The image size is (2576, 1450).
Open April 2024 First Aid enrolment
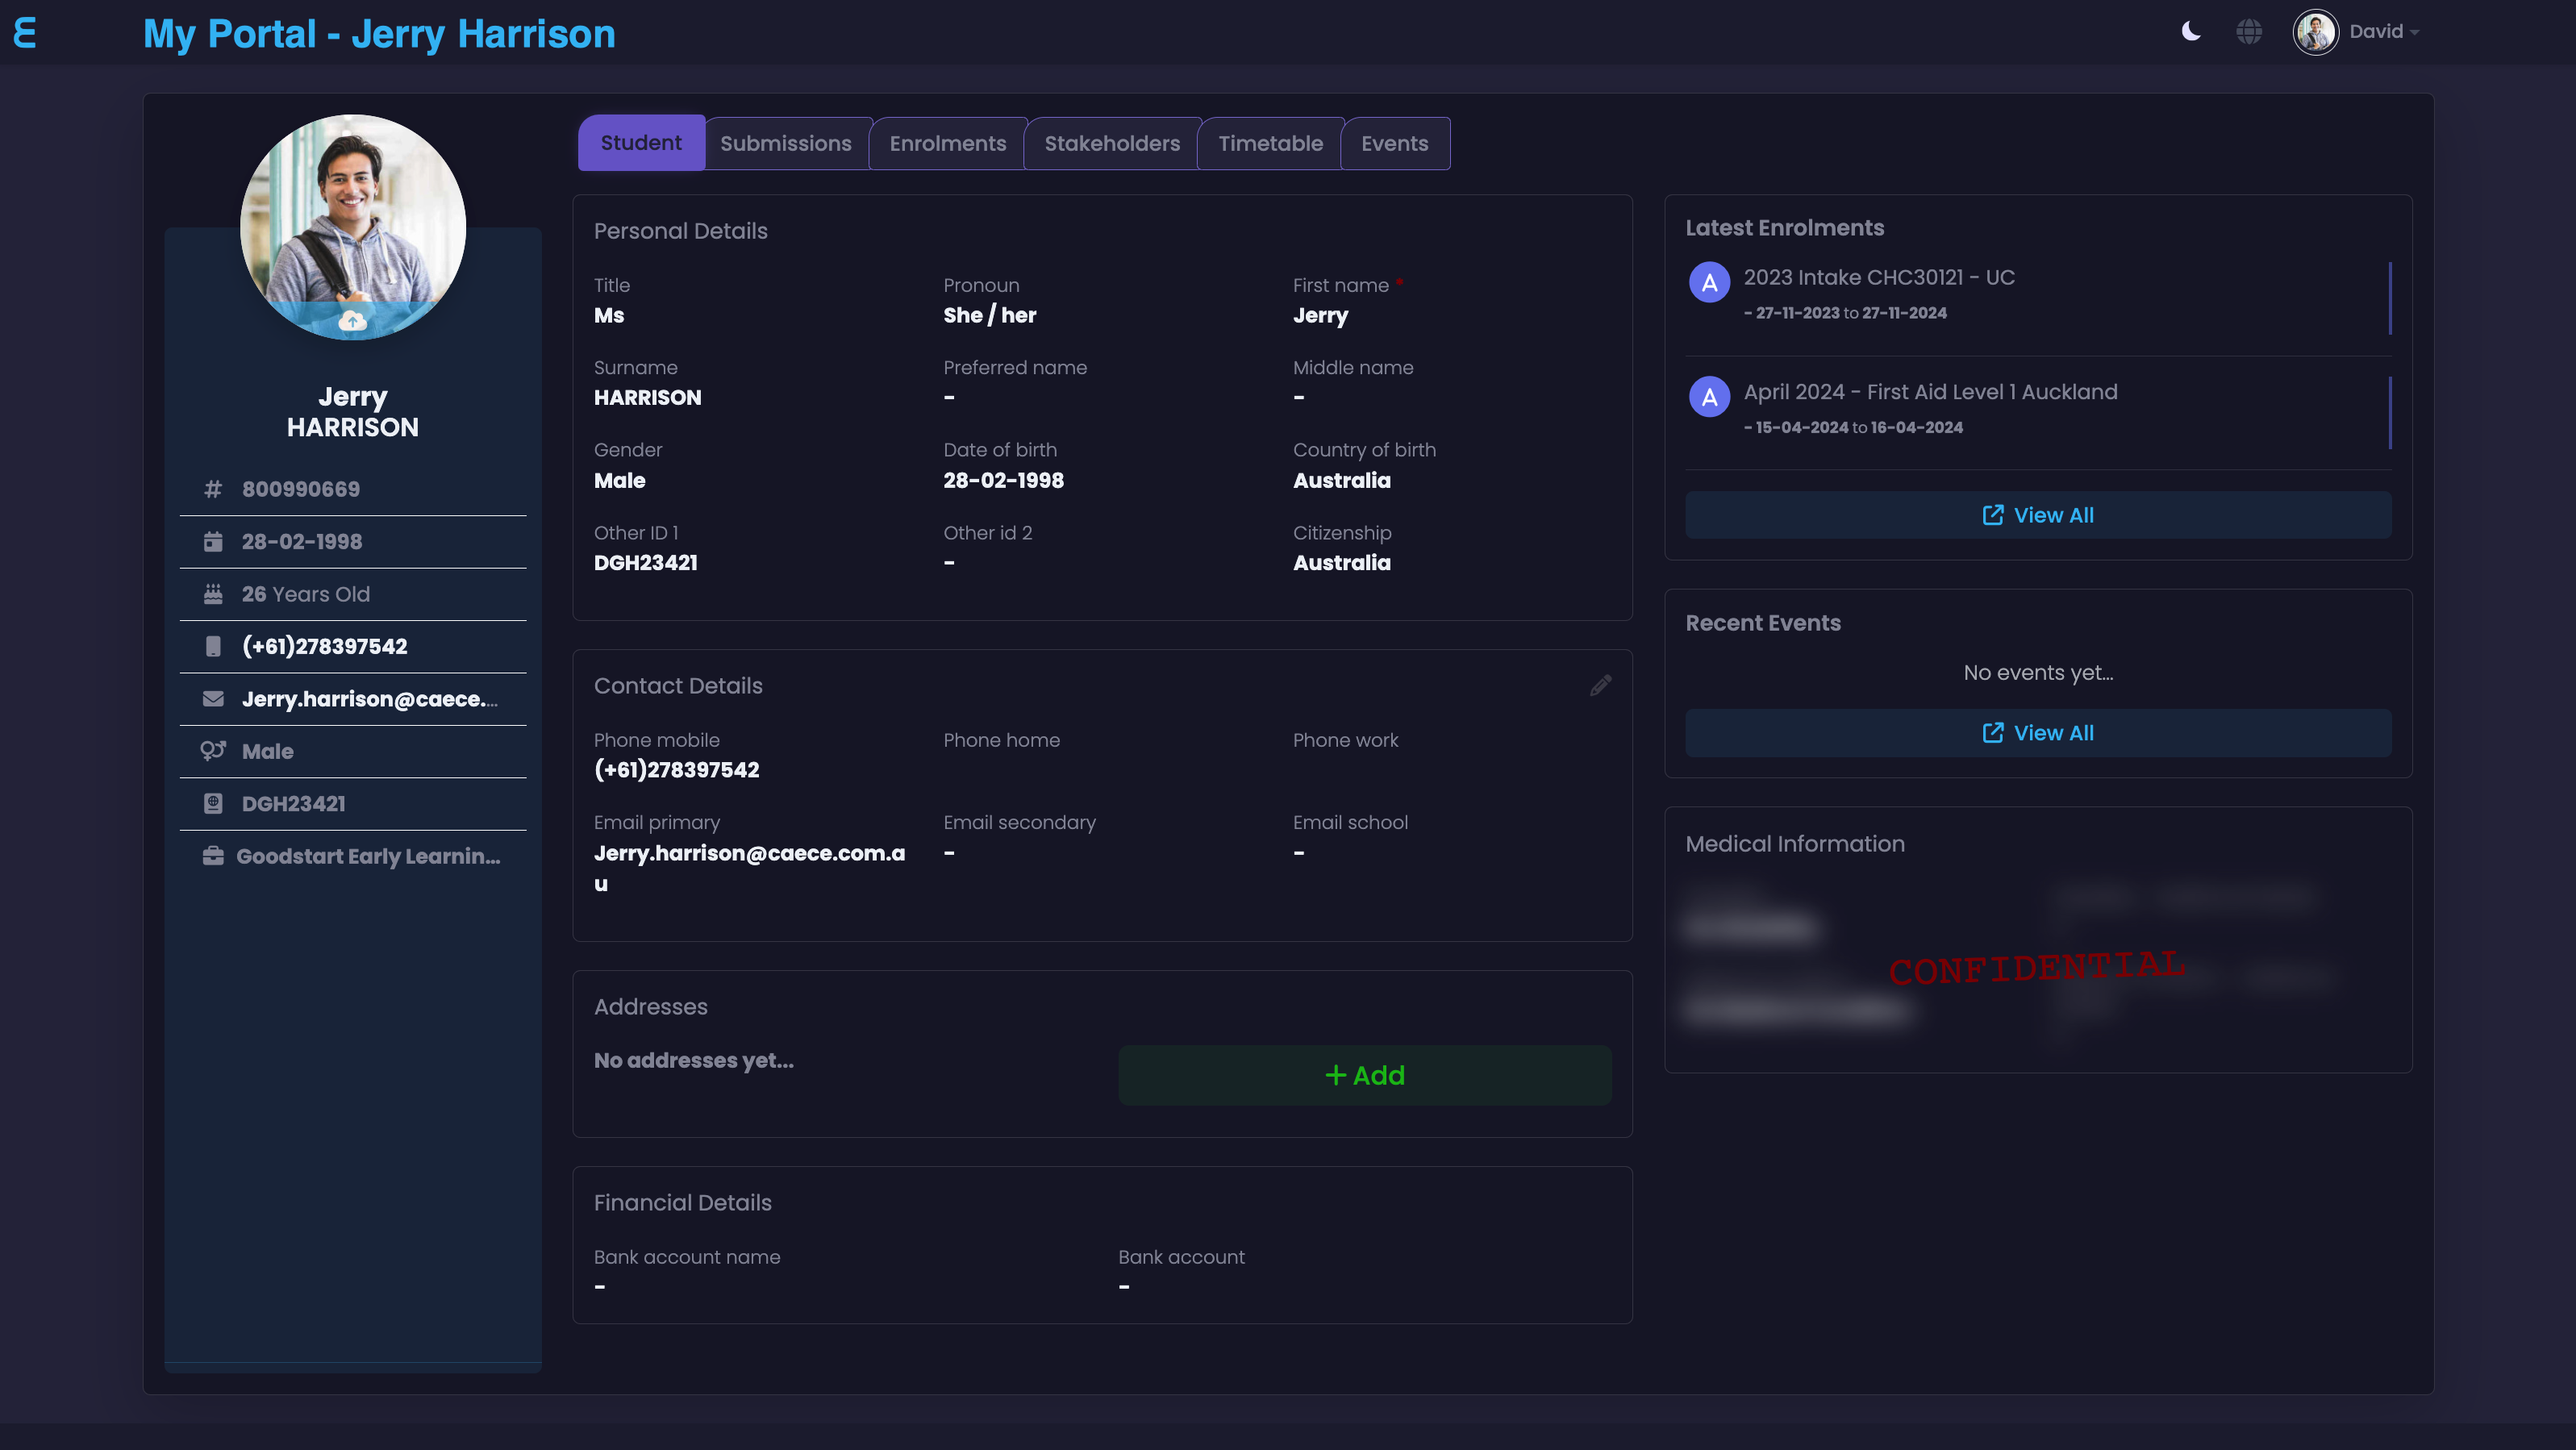click(x=1929, y=392)
